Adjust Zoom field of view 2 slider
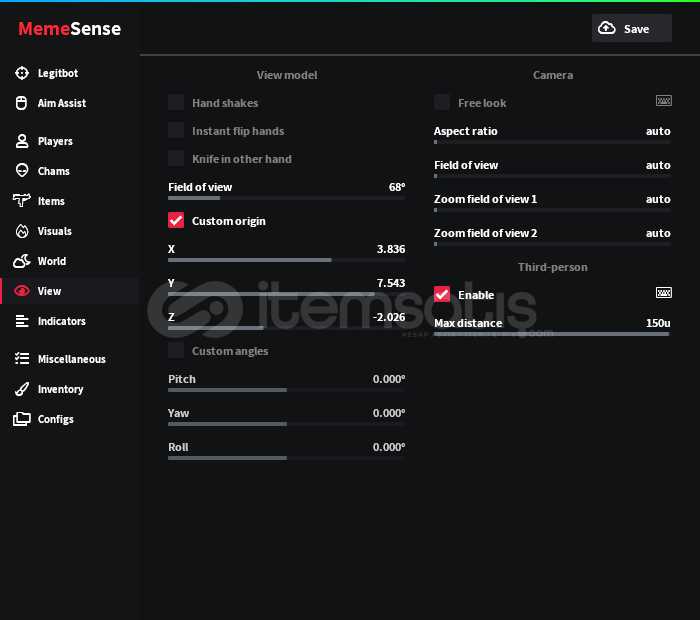Viewport: 700px width, 620px height. tap(552, 244)
